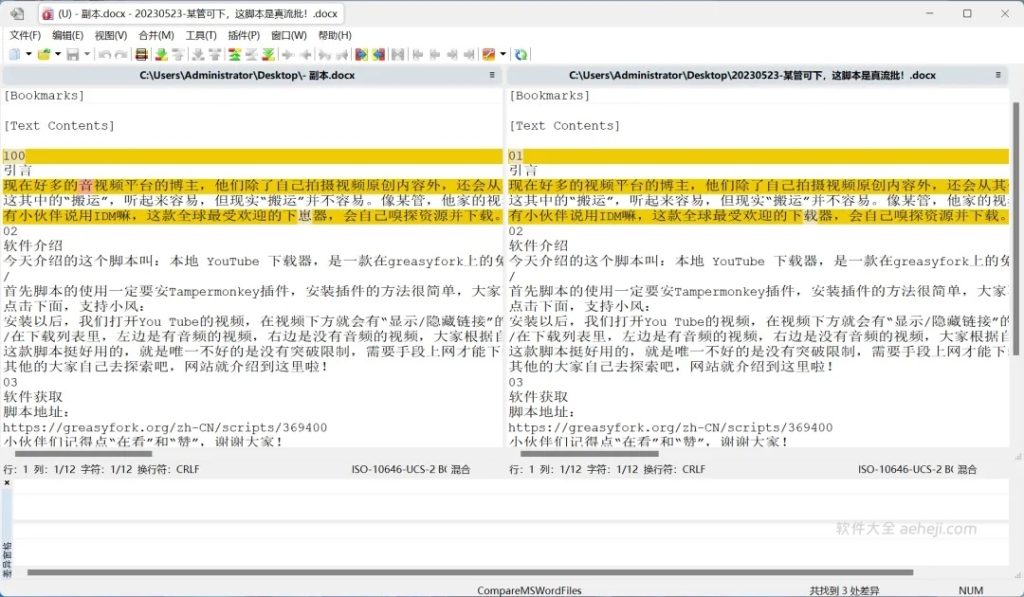Expand the dropdown arrow next to Open
The image size is (1024, 597).
pos(57,55)
